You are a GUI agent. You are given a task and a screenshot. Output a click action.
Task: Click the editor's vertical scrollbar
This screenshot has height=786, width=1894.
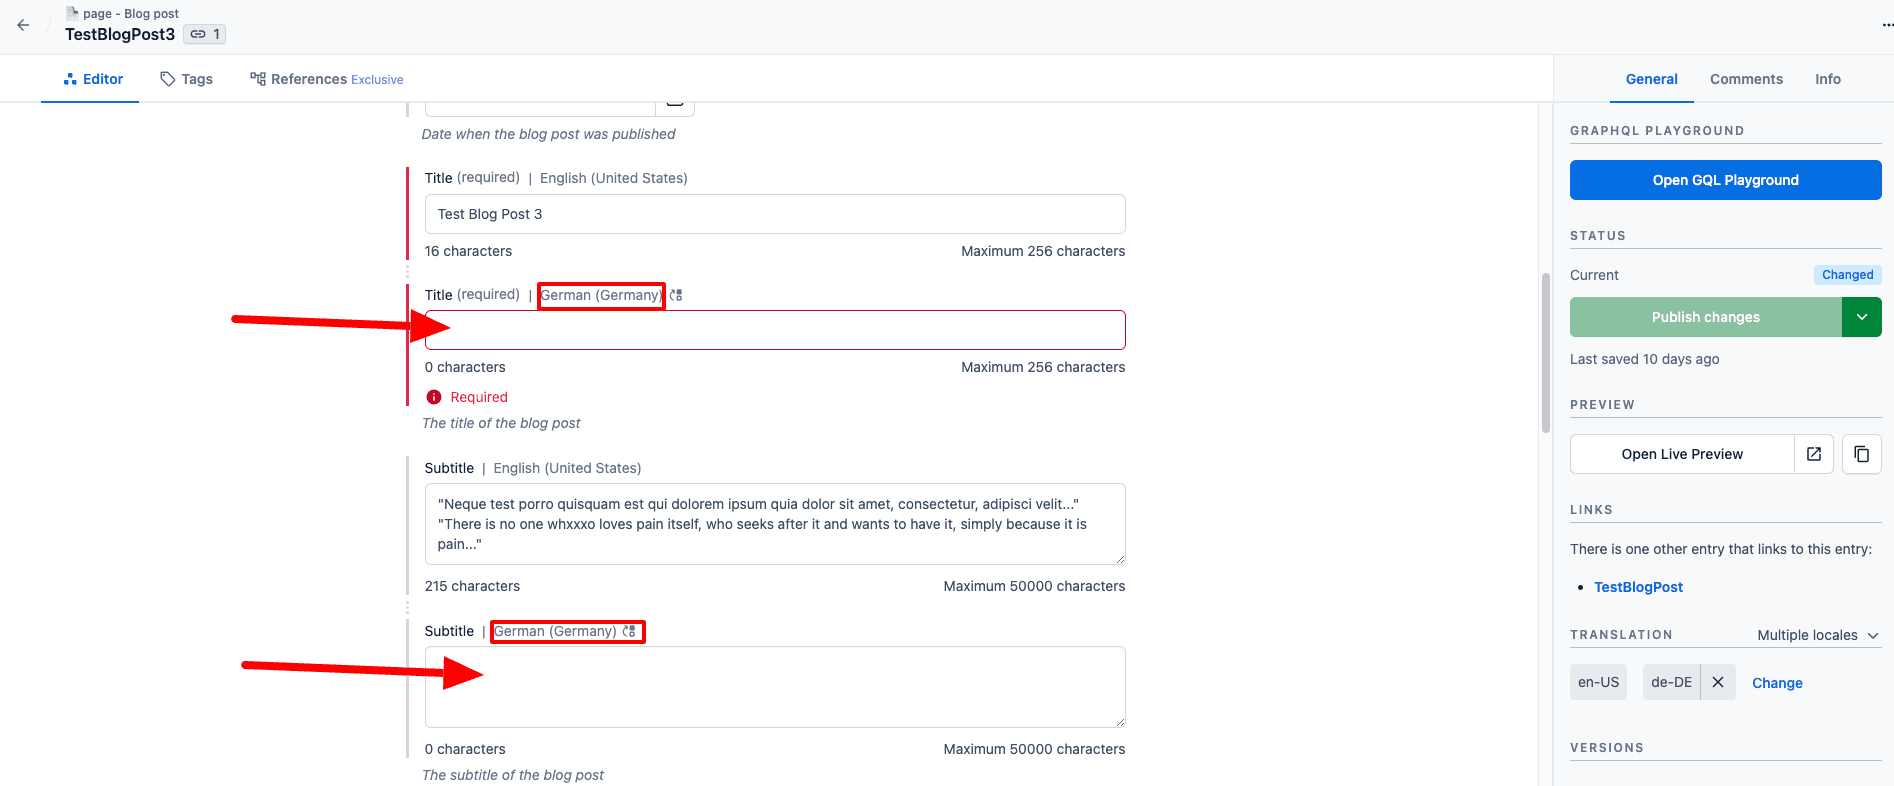1545,350
